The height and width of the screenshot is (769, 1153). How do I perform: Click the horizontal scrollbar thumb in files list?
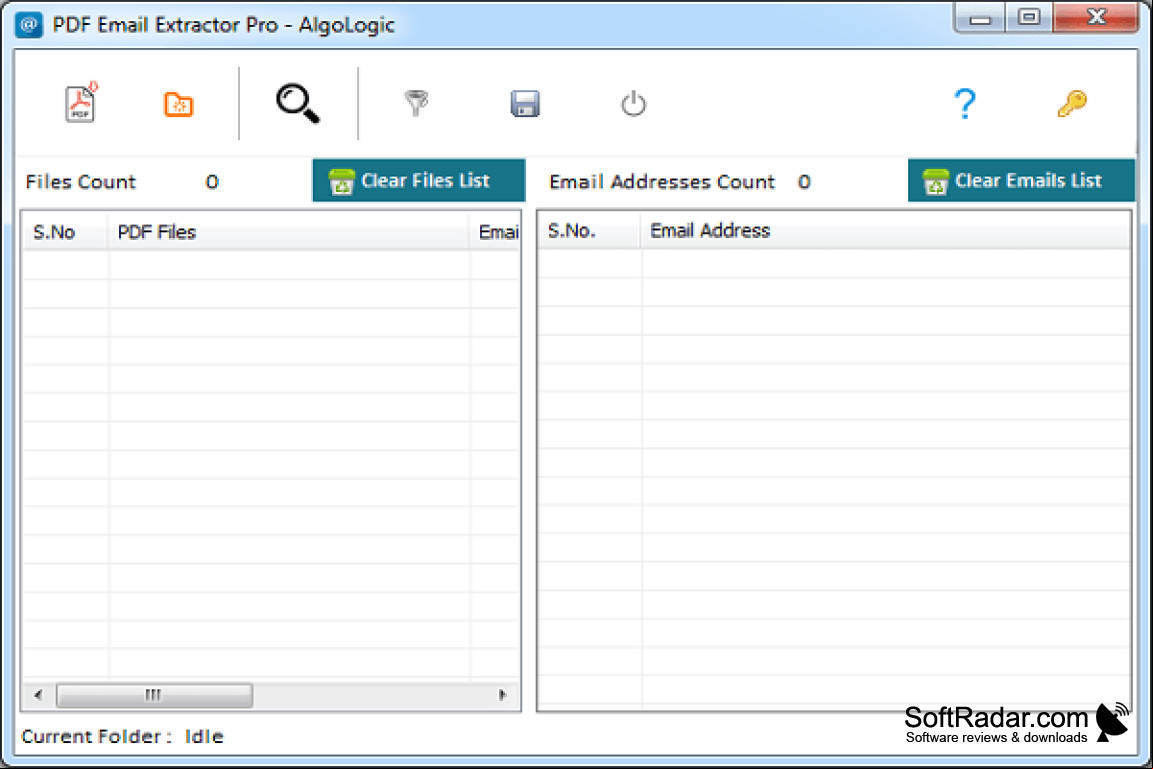click(x=154, y=695)
